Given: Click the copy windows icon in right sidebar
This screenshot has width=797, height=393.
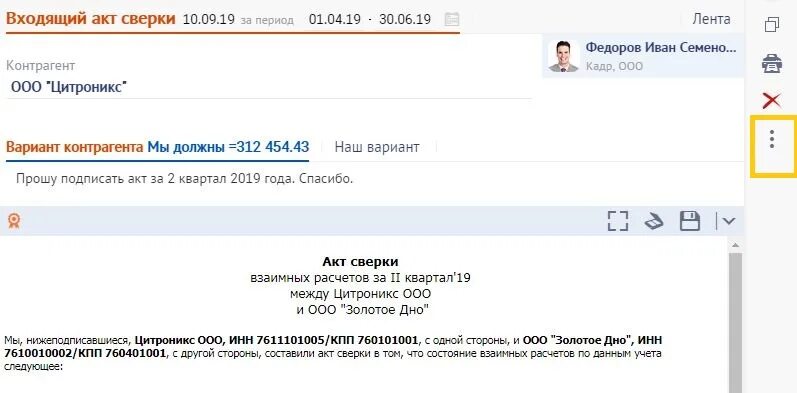Looking at the screenshot, I should (x=772, y=25).
